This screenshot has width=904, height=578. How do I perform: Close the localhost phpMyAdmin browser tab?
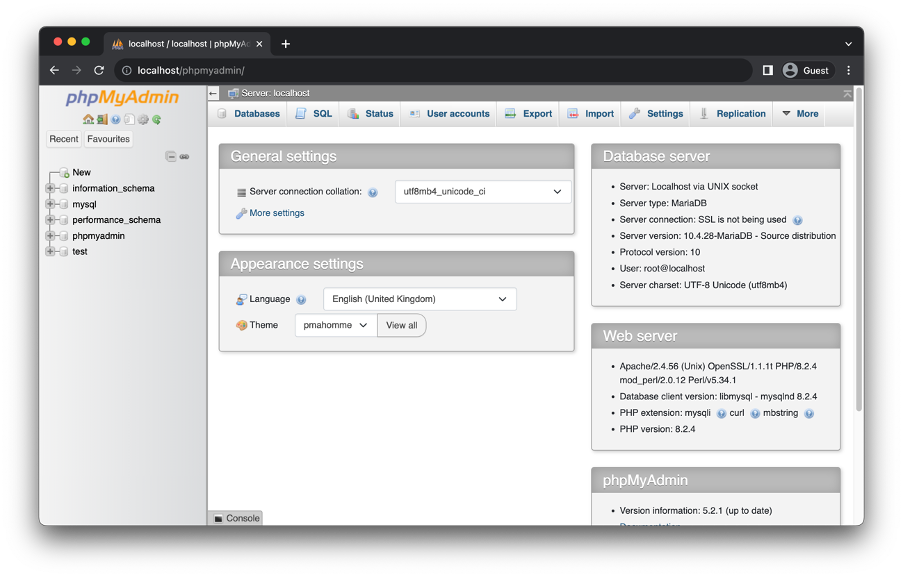(259, 44)
